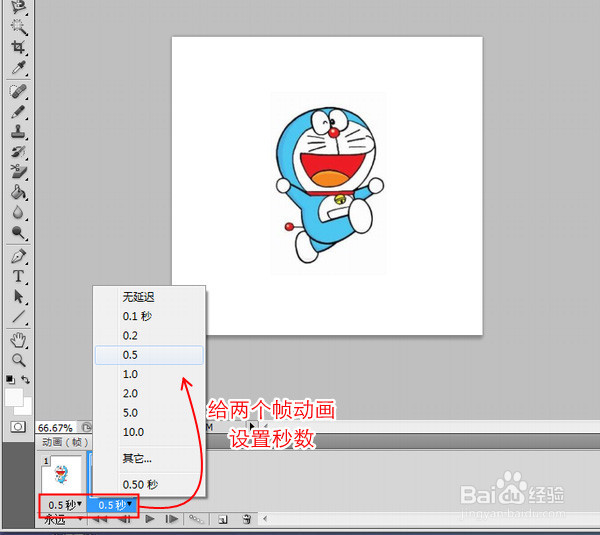The image size is (600, 535).
Task: Choose 0.1 秒 frame delay
Action: coord(149,316)
